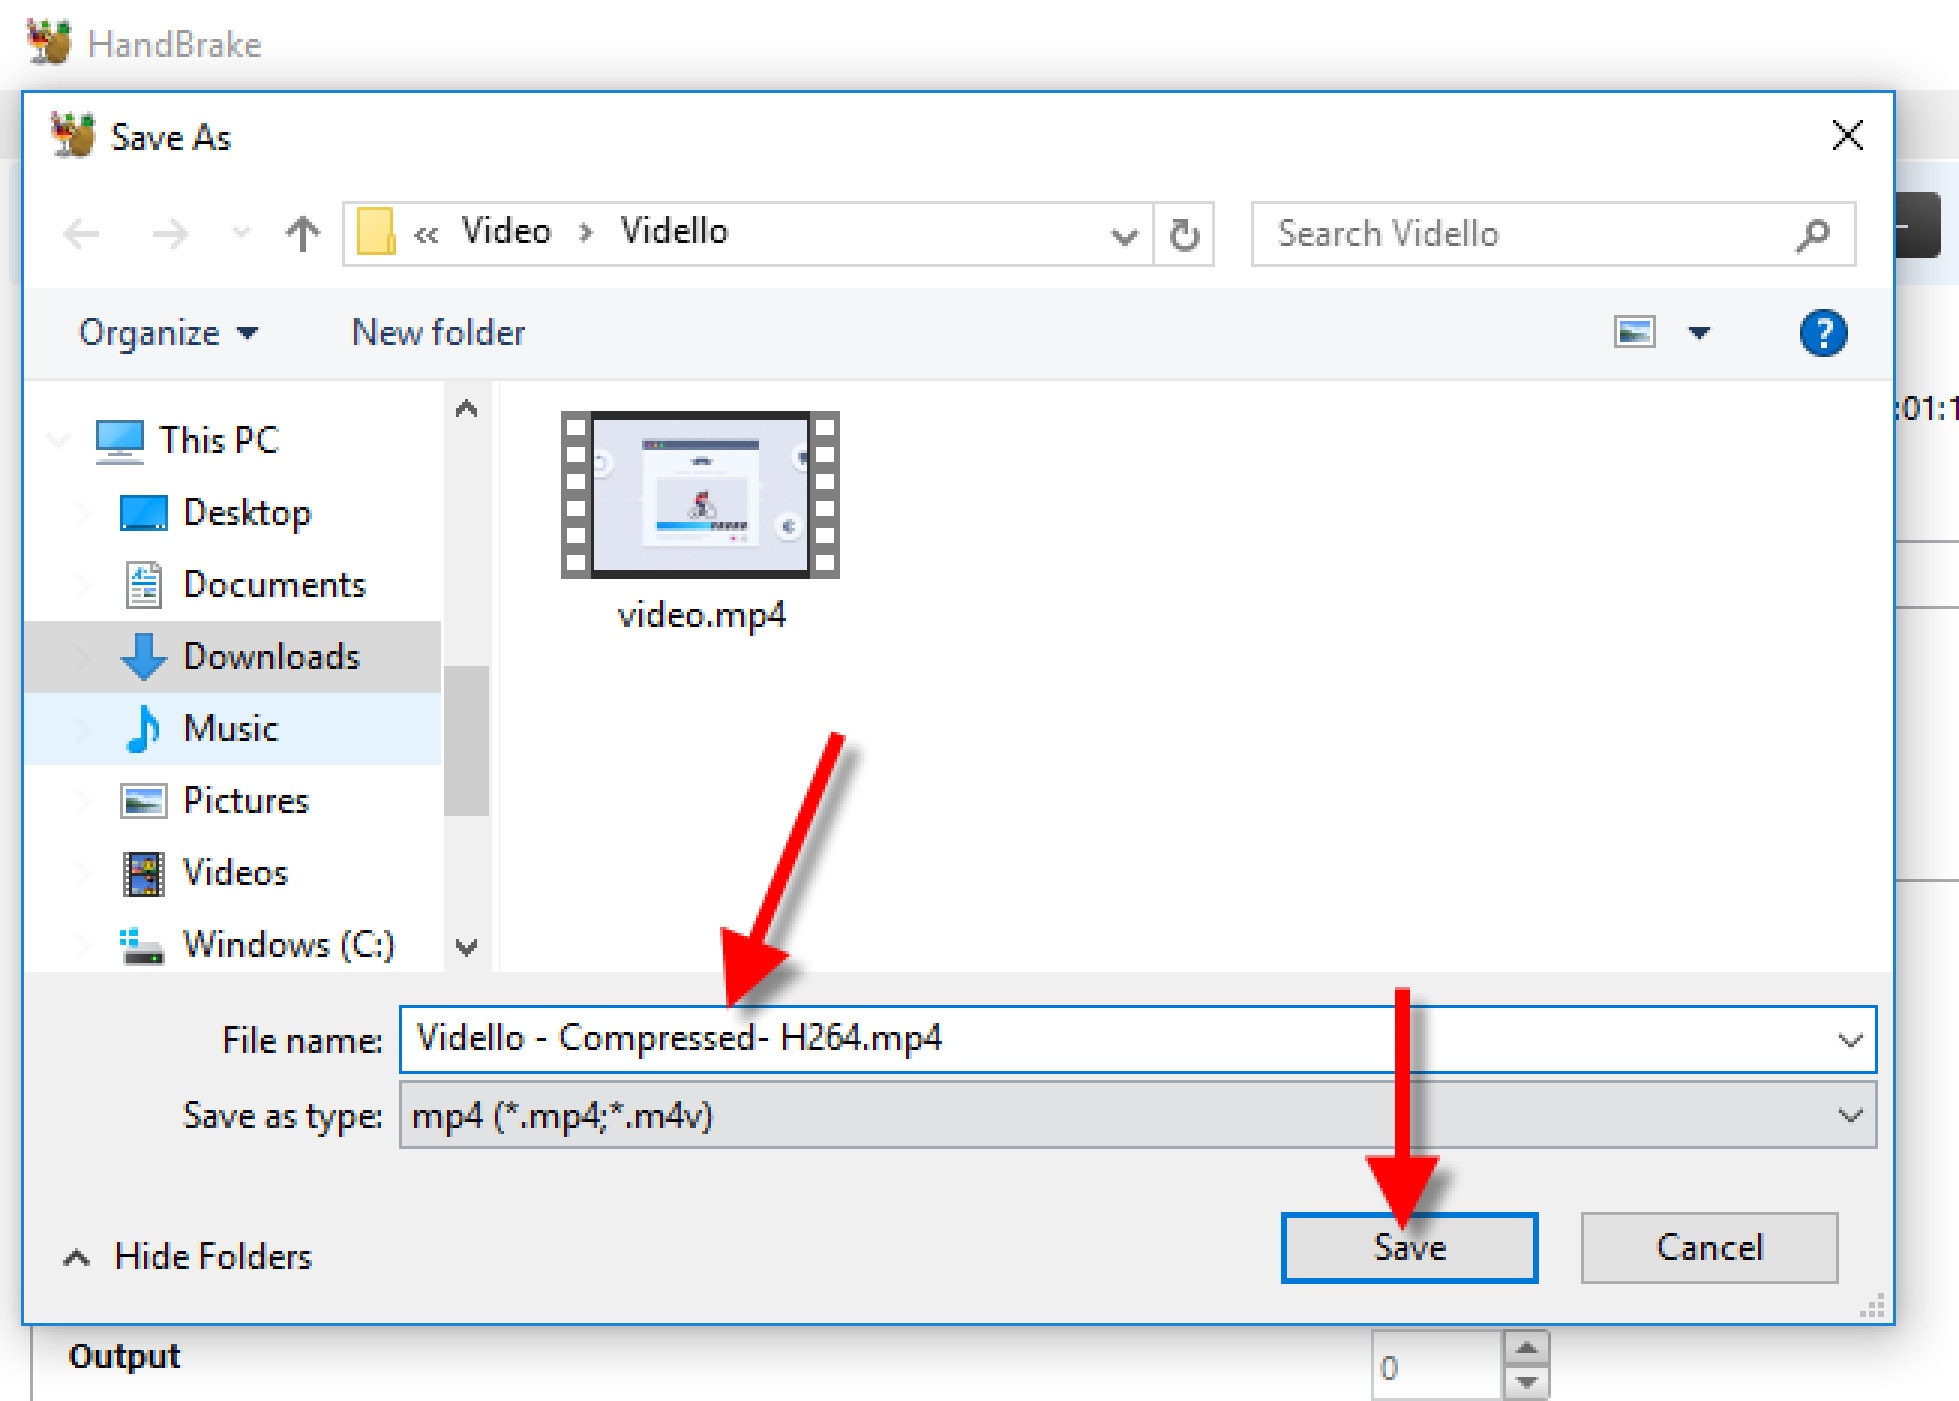Open the Help question mark icon
This screenshot has width=1959, height=1401.
click(x=1822, y=333)
